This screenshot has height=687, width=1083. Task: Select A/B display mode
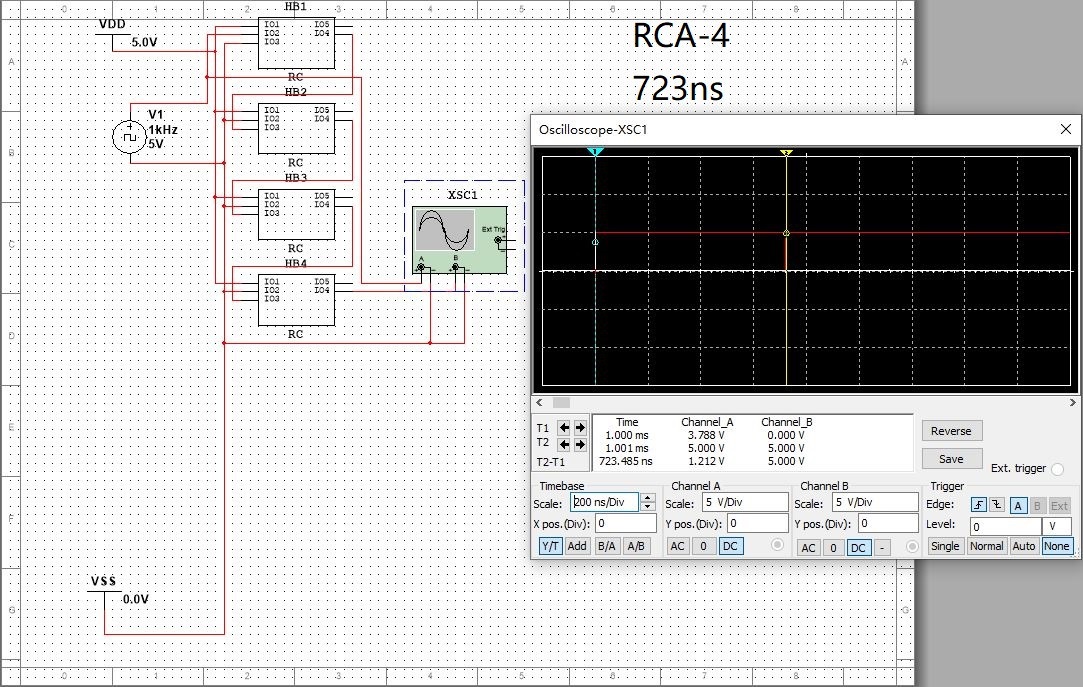[635, 546]
